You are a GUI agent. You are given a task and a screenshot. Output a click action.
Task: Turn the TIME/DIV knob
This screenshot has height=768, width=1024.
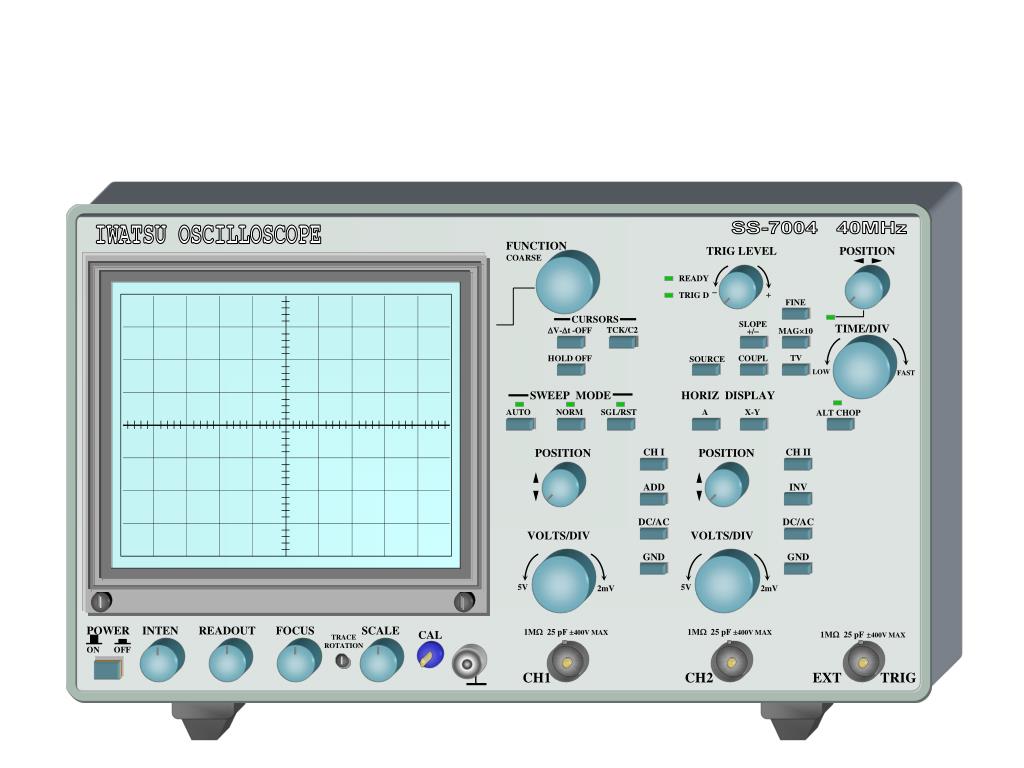[865, 367]
